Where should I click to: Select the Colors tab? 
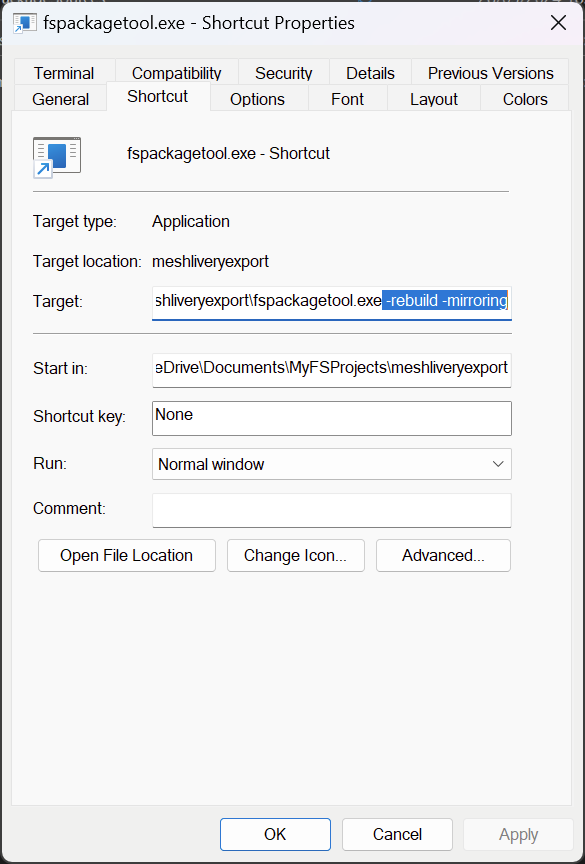tap(525, 99)
